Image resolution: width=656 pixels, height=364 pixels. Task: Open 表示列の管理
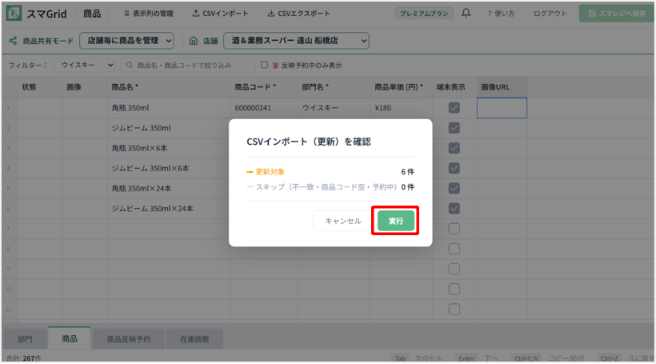pyautogui.click(x=149, y=13)
